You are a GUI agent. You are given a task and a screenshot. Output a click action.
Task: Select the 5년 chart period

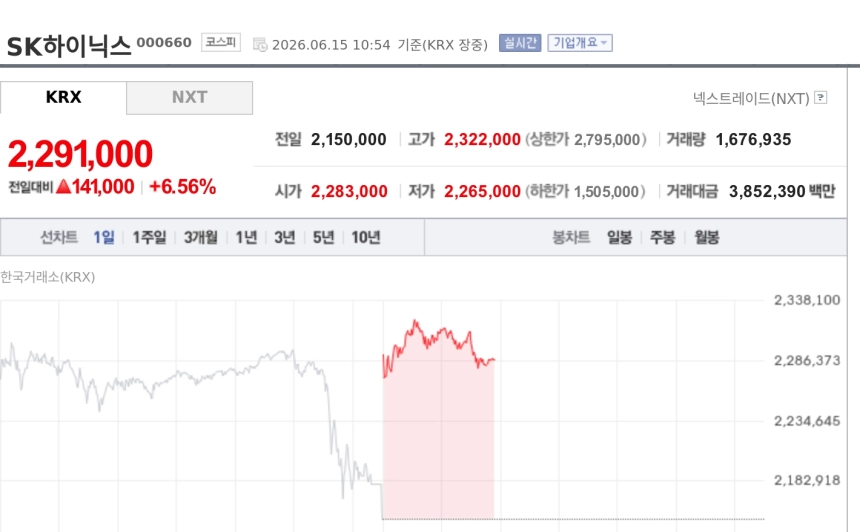click(x=324, y=237)
